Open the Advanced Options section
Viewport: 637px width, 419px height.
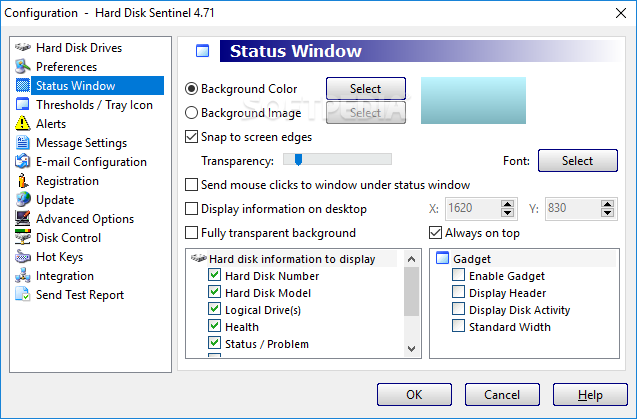coord(85,219)
